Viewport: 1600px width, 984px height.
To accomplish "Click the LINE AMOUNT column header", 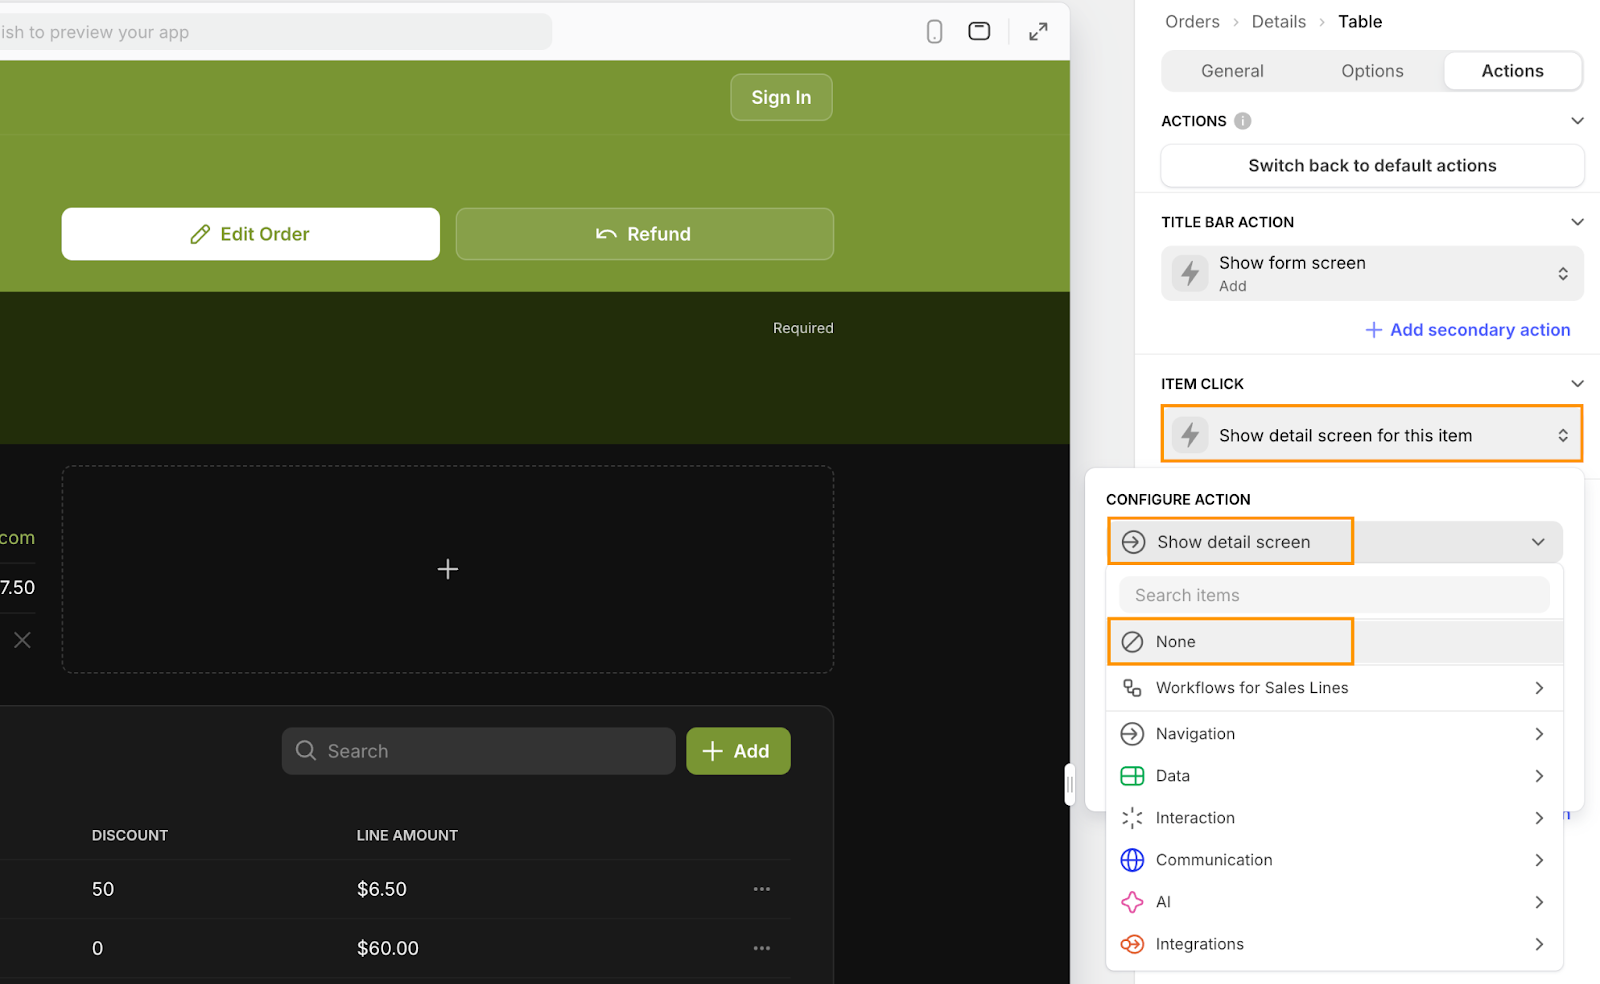I will (x=407, y=835).
